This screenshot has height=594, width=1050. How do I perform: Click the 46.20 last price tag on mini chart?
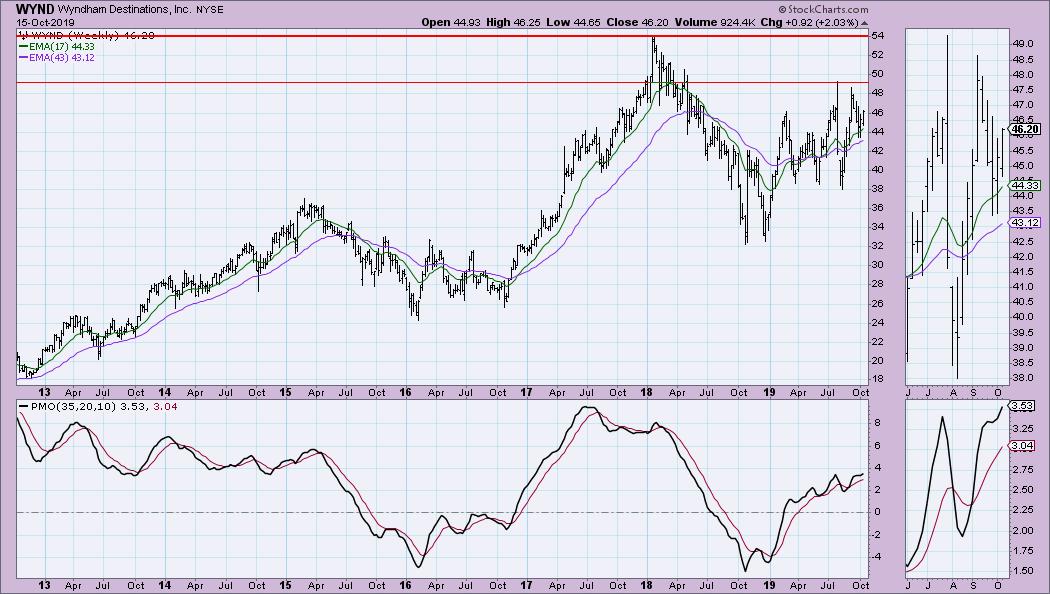click(x=1025, y=129)
